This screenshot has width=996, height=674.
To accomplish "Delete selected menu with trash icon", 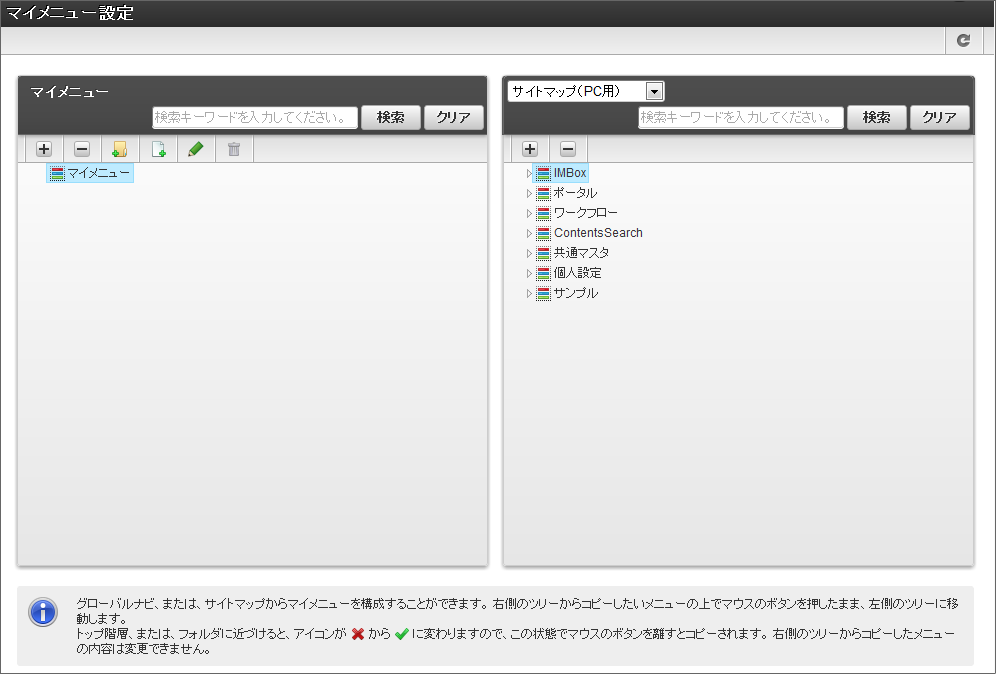I will click(234, 149).
